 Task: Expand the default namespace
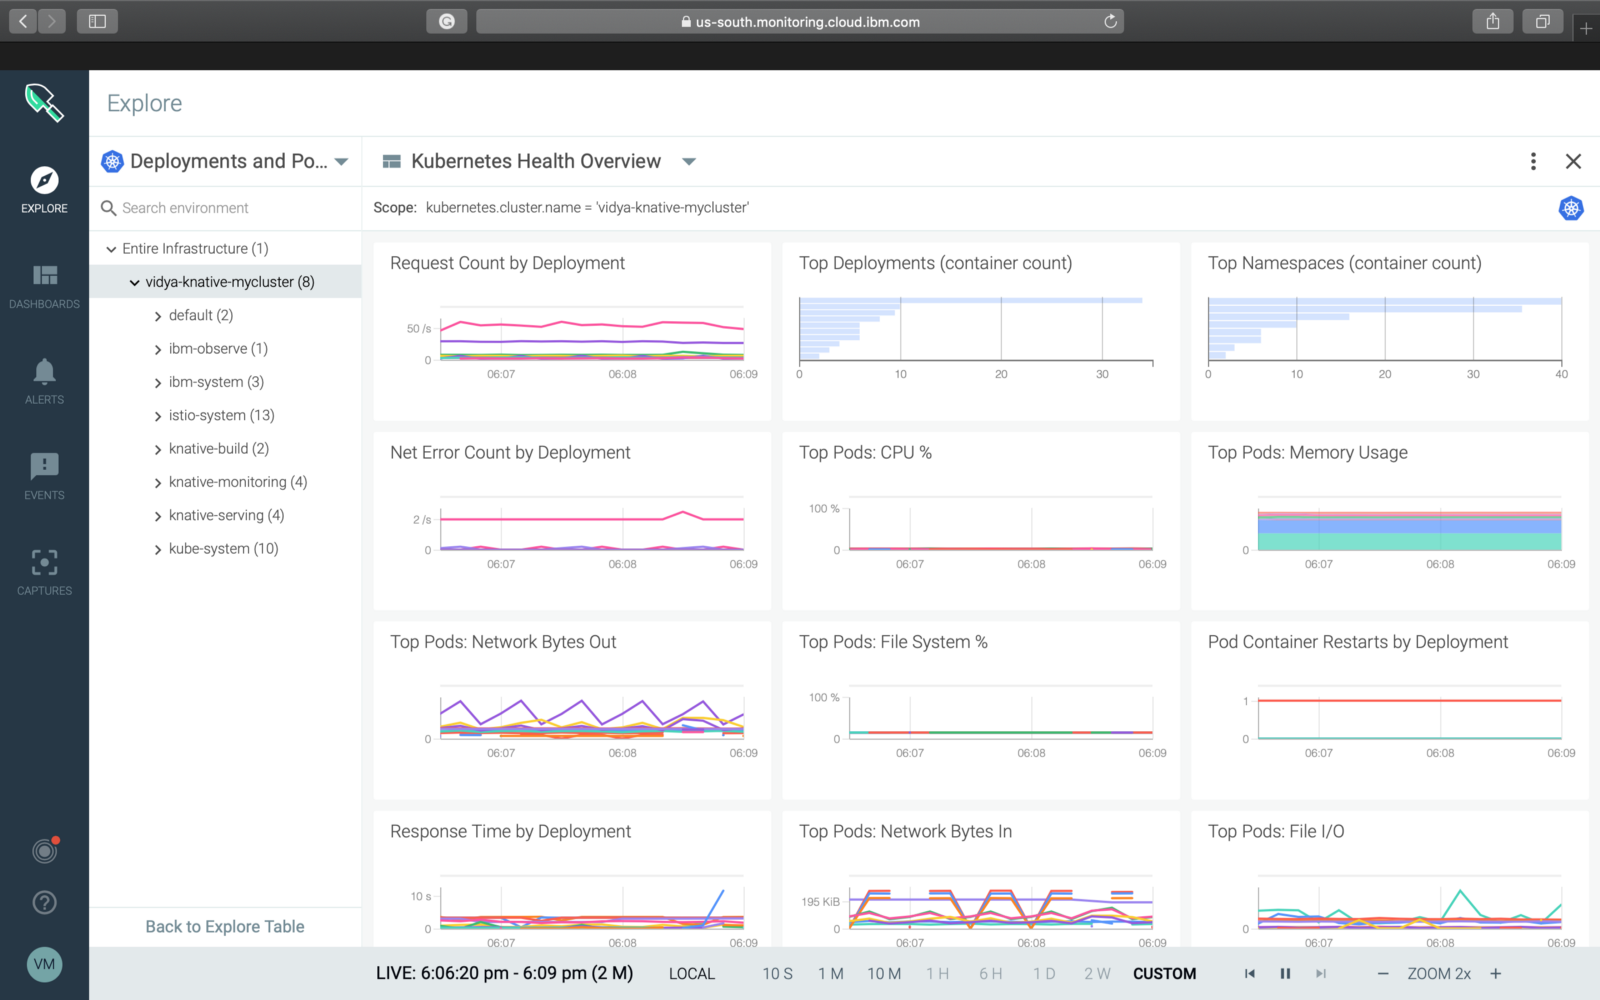point(158,316)
